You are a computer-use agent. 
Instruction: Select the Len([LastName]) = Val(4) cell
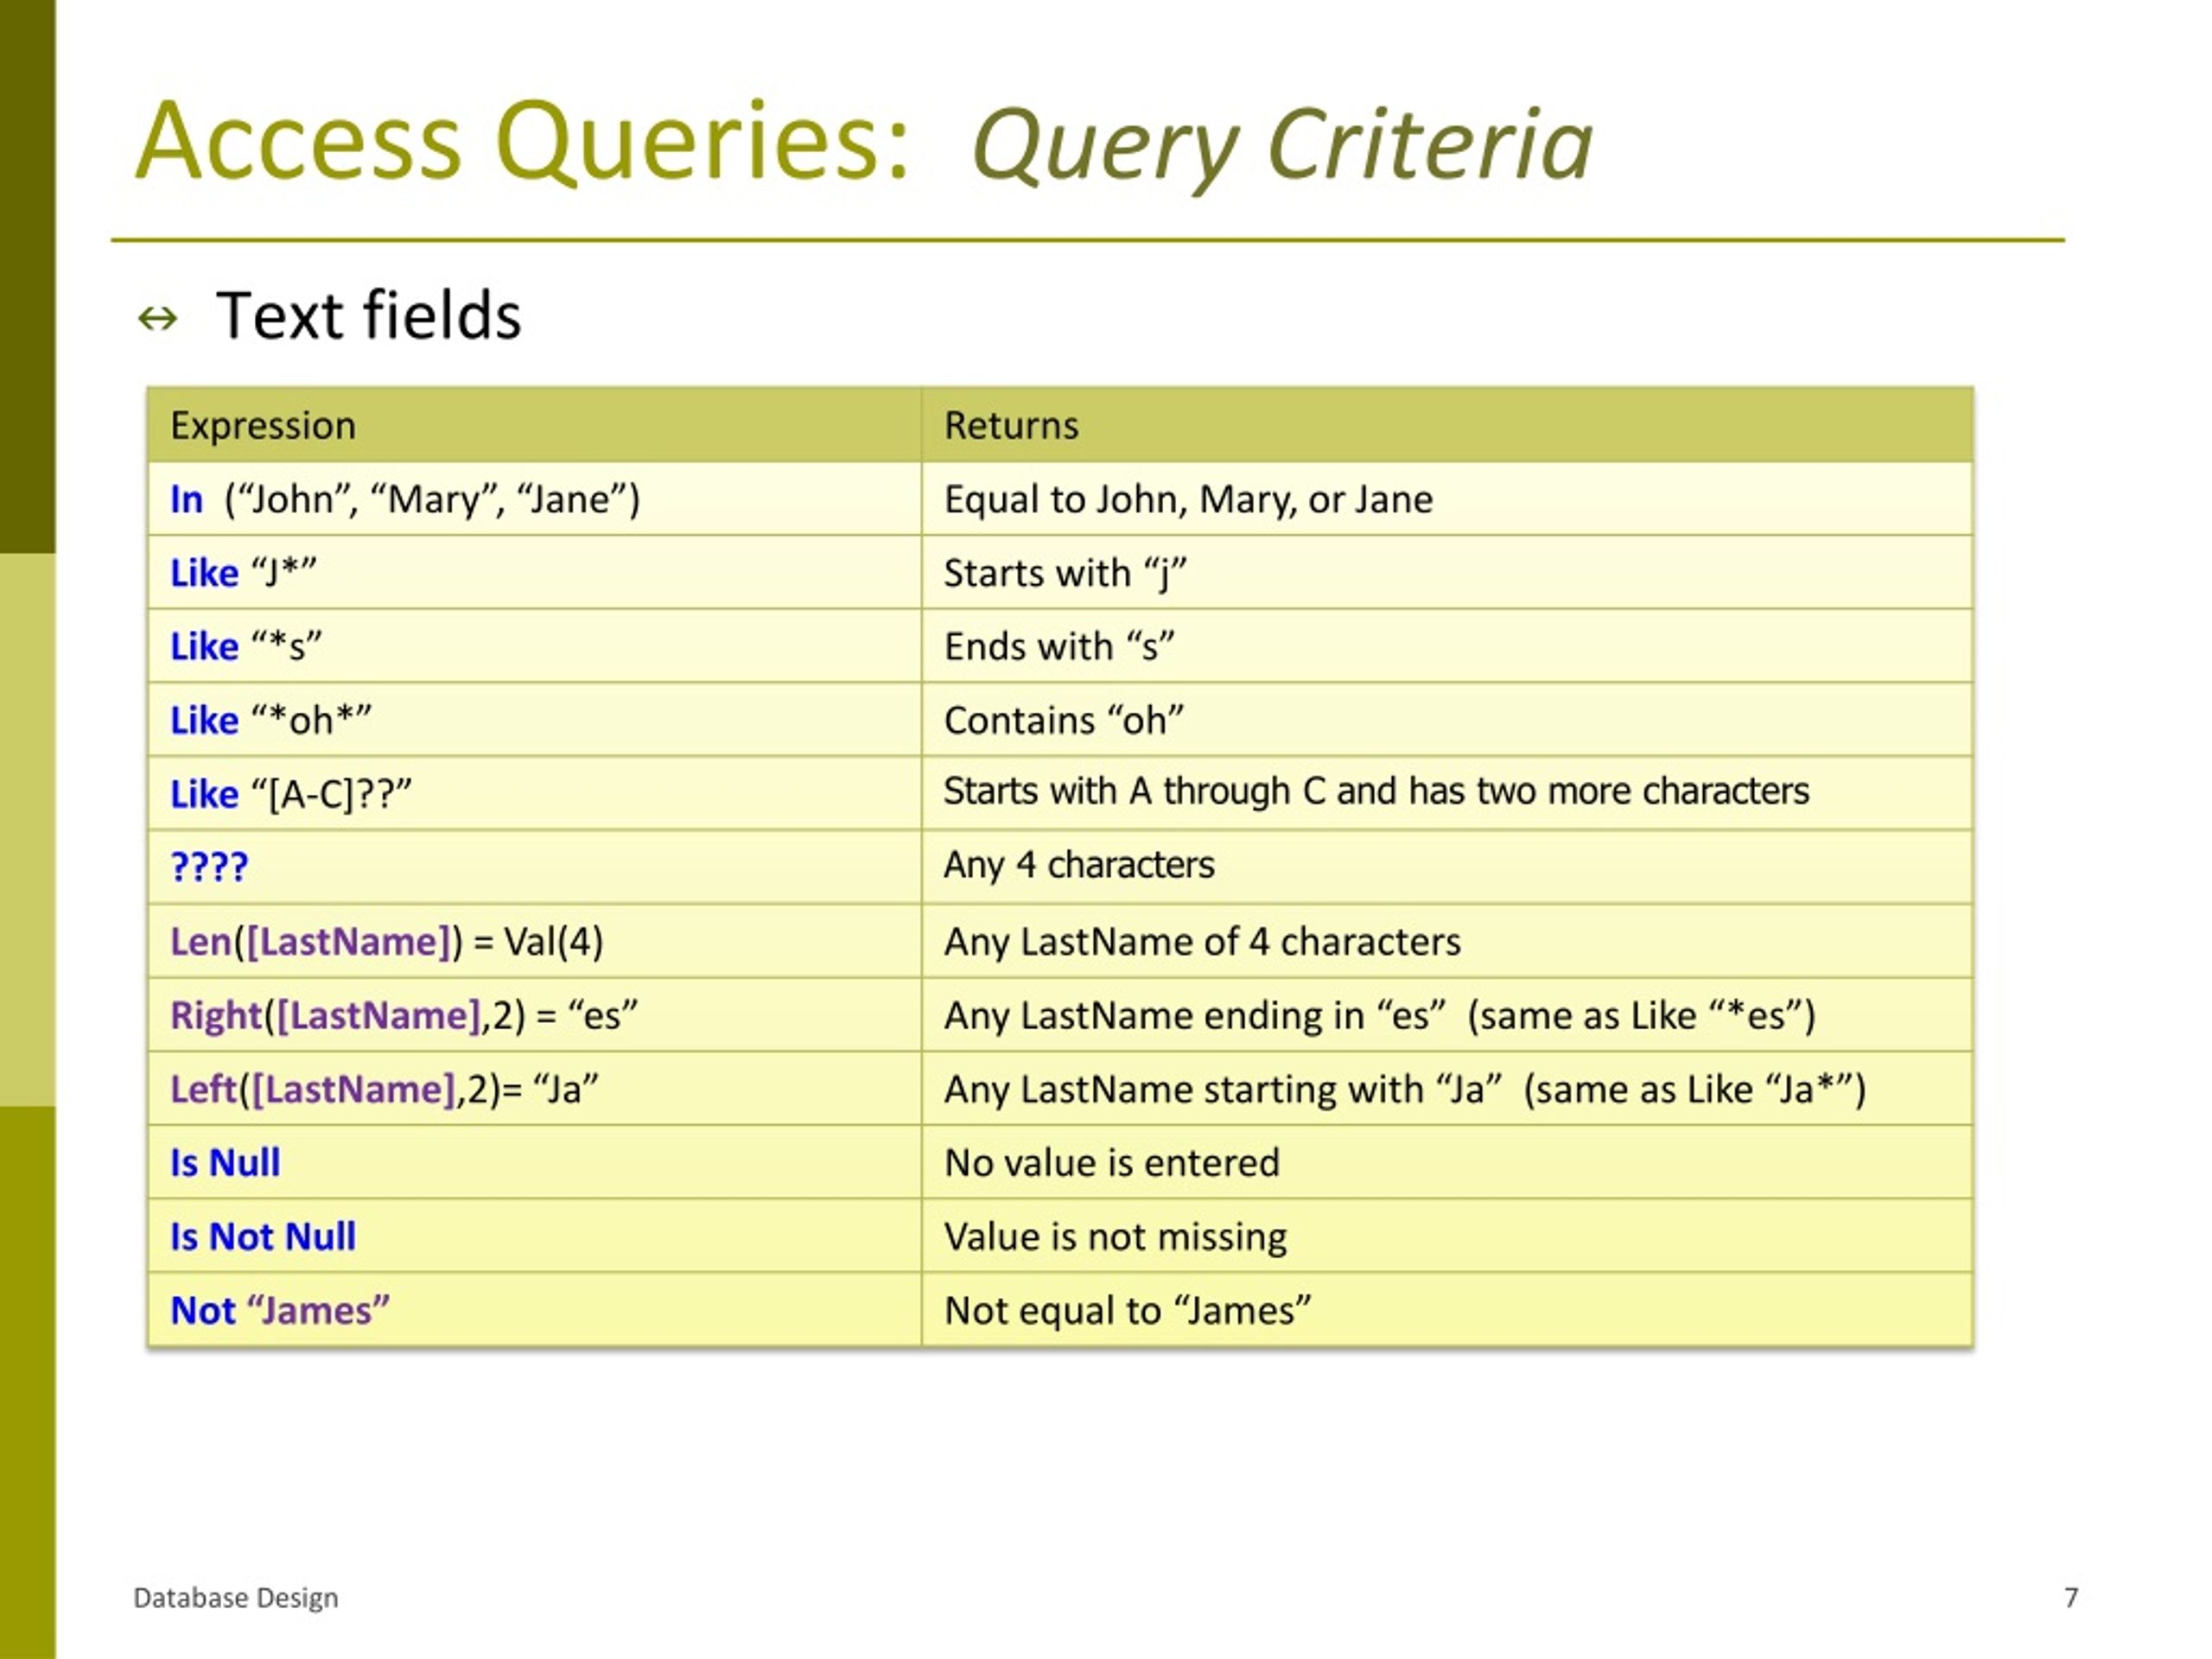pyautogui.click(x=534, y=941)
